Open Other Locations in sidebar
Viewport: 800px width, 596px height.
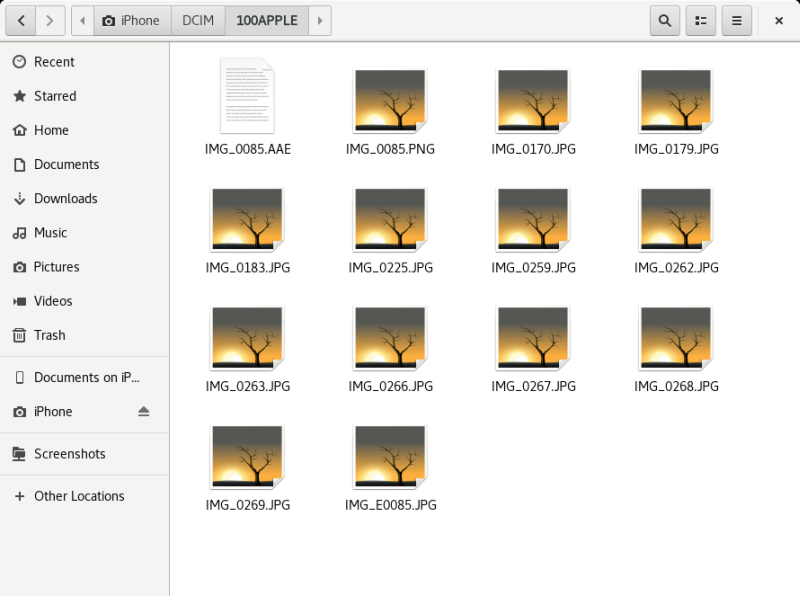point(79,496)
